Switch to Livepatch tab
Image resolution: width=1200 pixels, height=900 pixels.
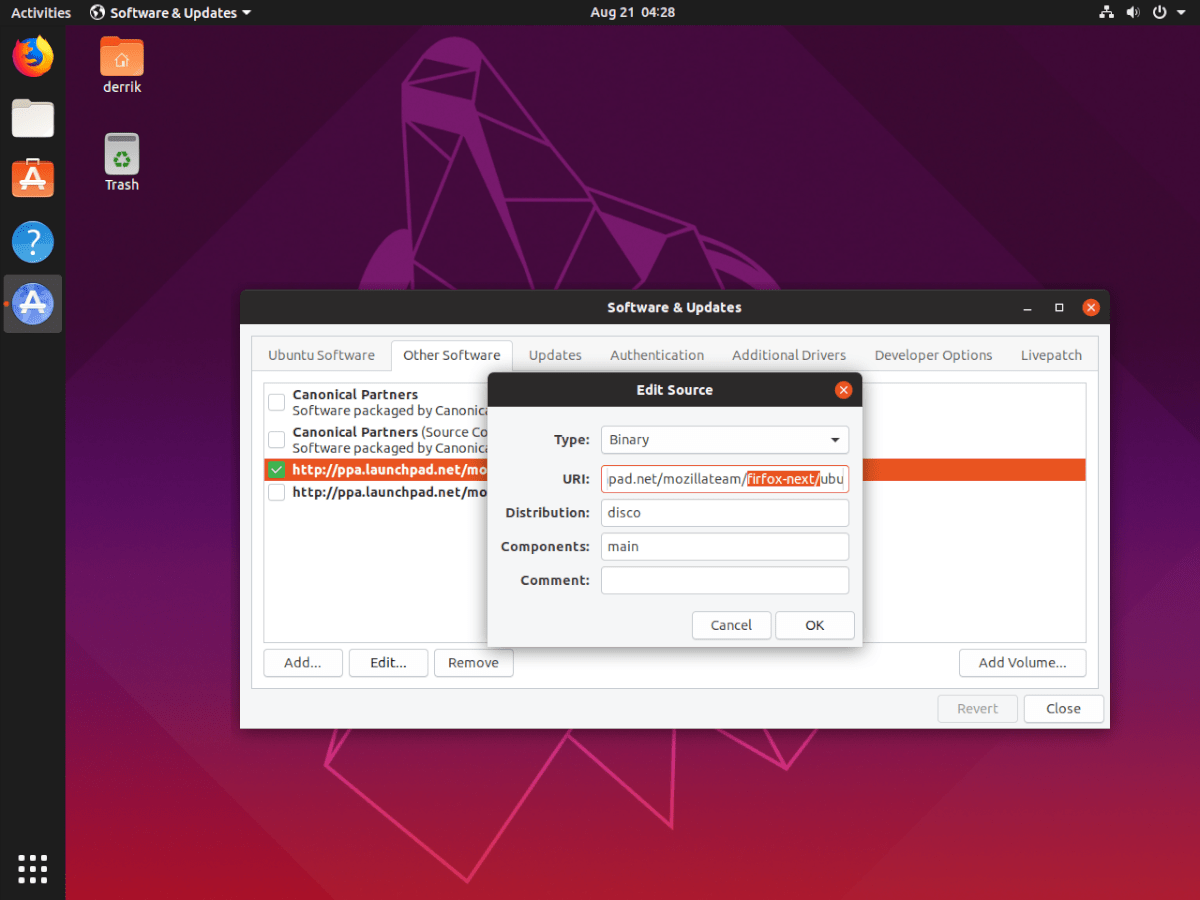pyautogui.click(x=1051, y=355)
